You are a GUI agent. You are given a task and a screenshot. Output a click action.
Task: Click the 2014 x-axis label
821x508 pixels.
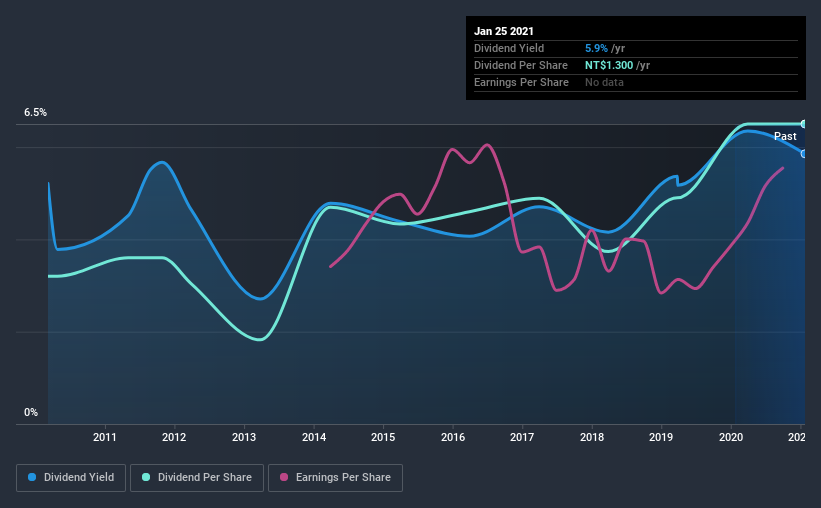click(314, 437)
